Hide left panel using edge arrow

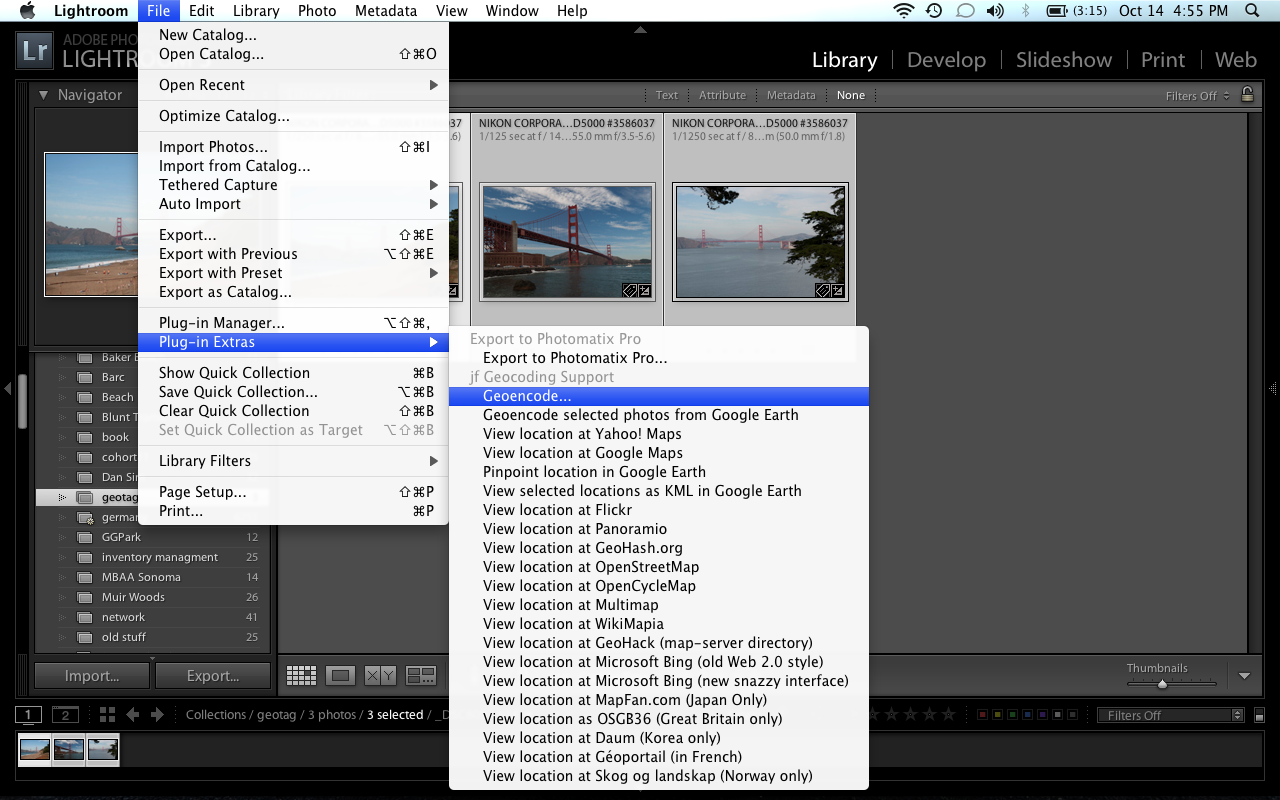coord(7,388)
